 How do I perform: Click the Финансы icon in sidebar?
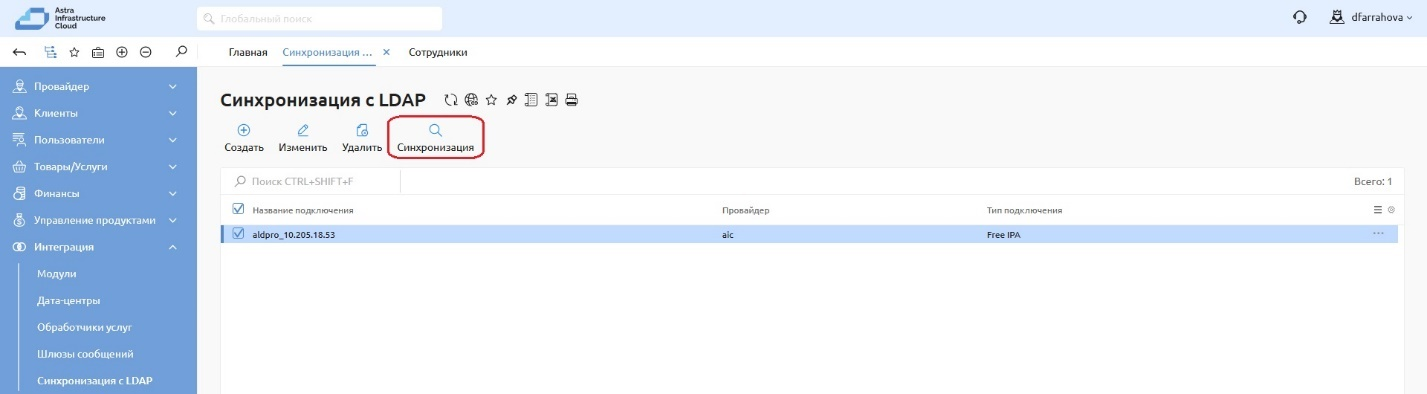(x=19, y=193)
